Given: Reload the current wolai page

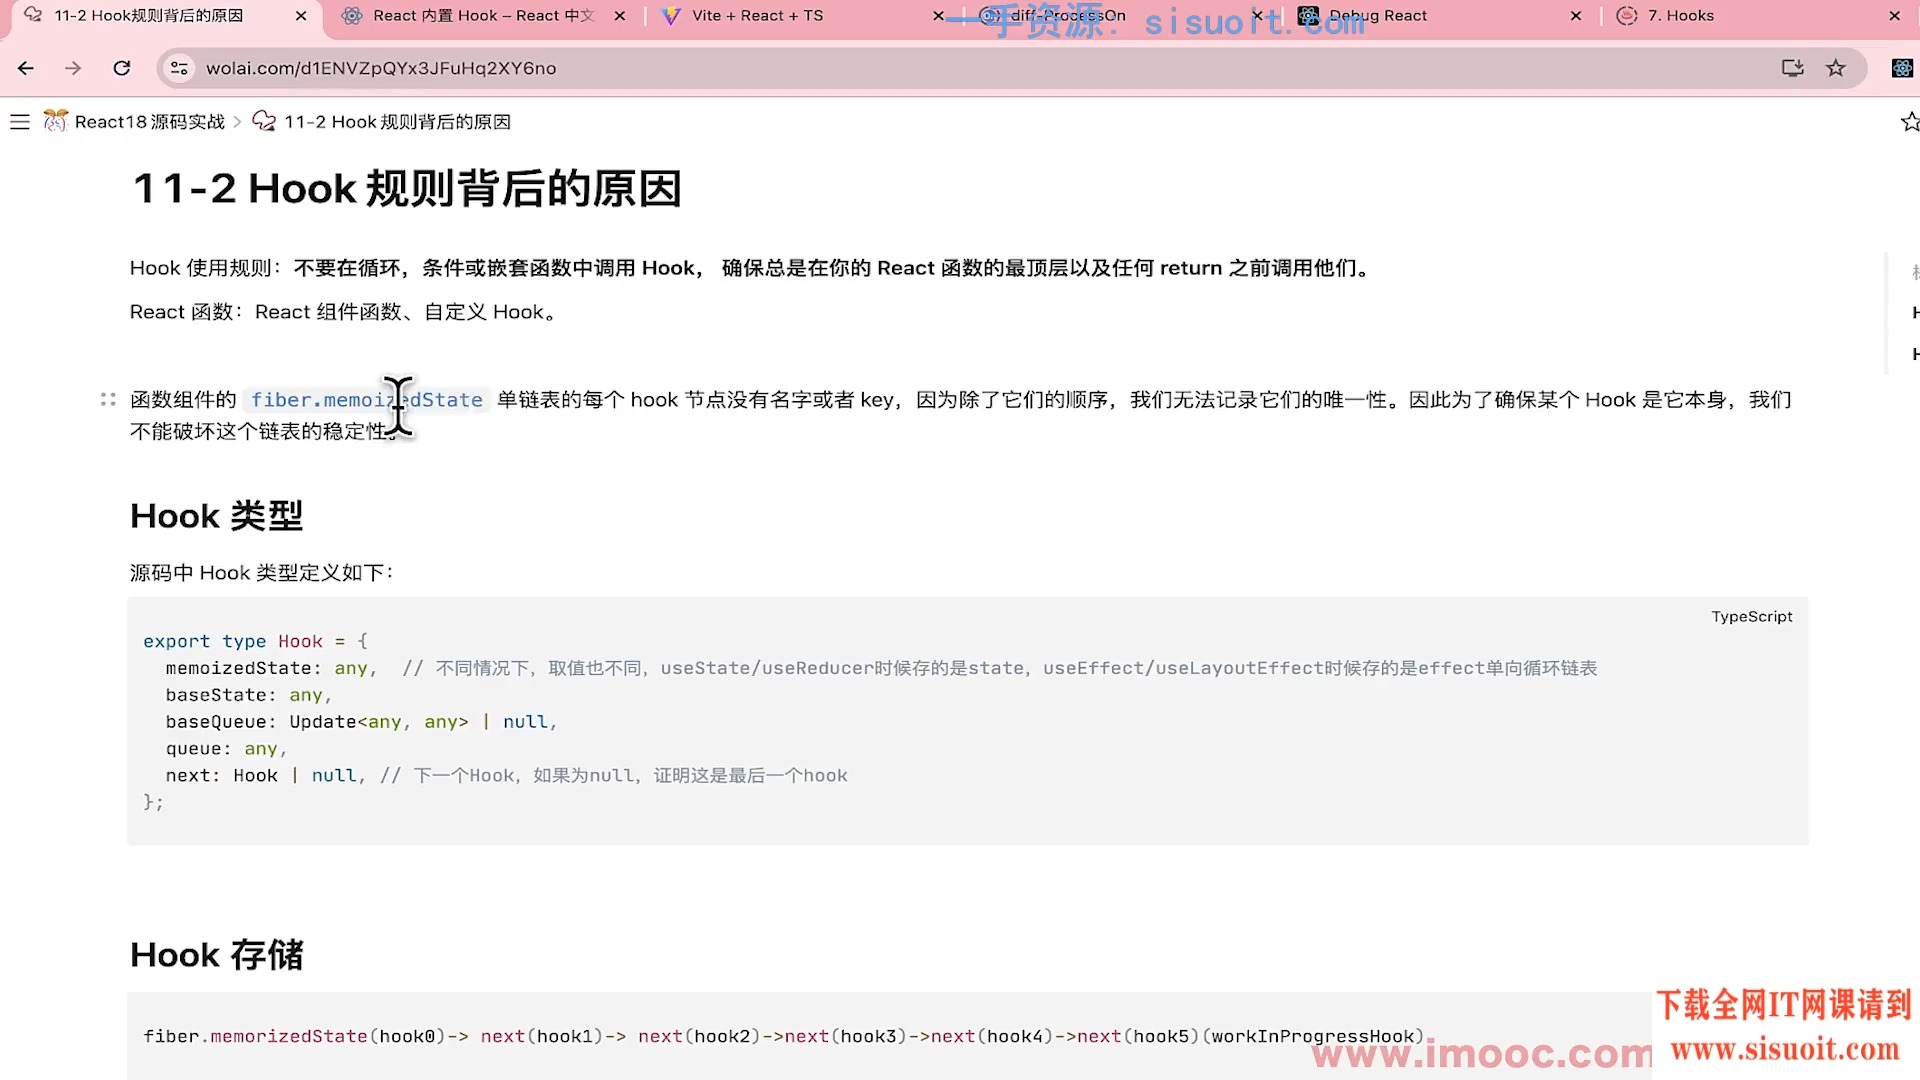Looking at the screenshot, I should (x=122, y=68).
